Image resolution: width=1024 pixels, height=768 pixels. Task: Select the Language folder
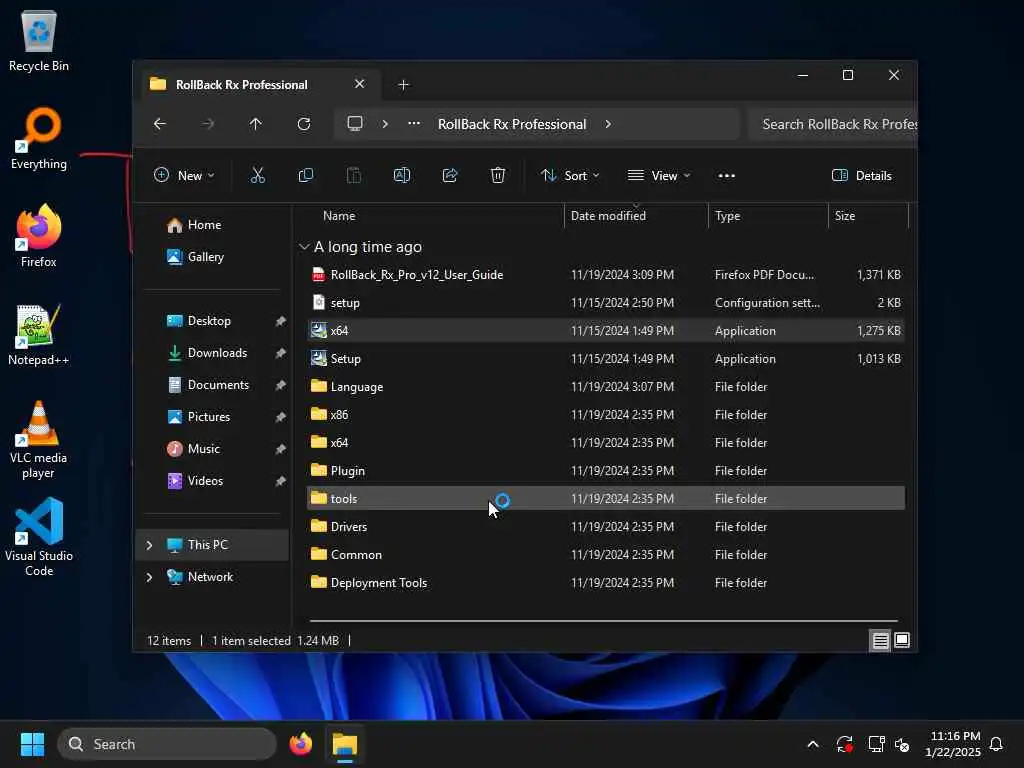606,387
